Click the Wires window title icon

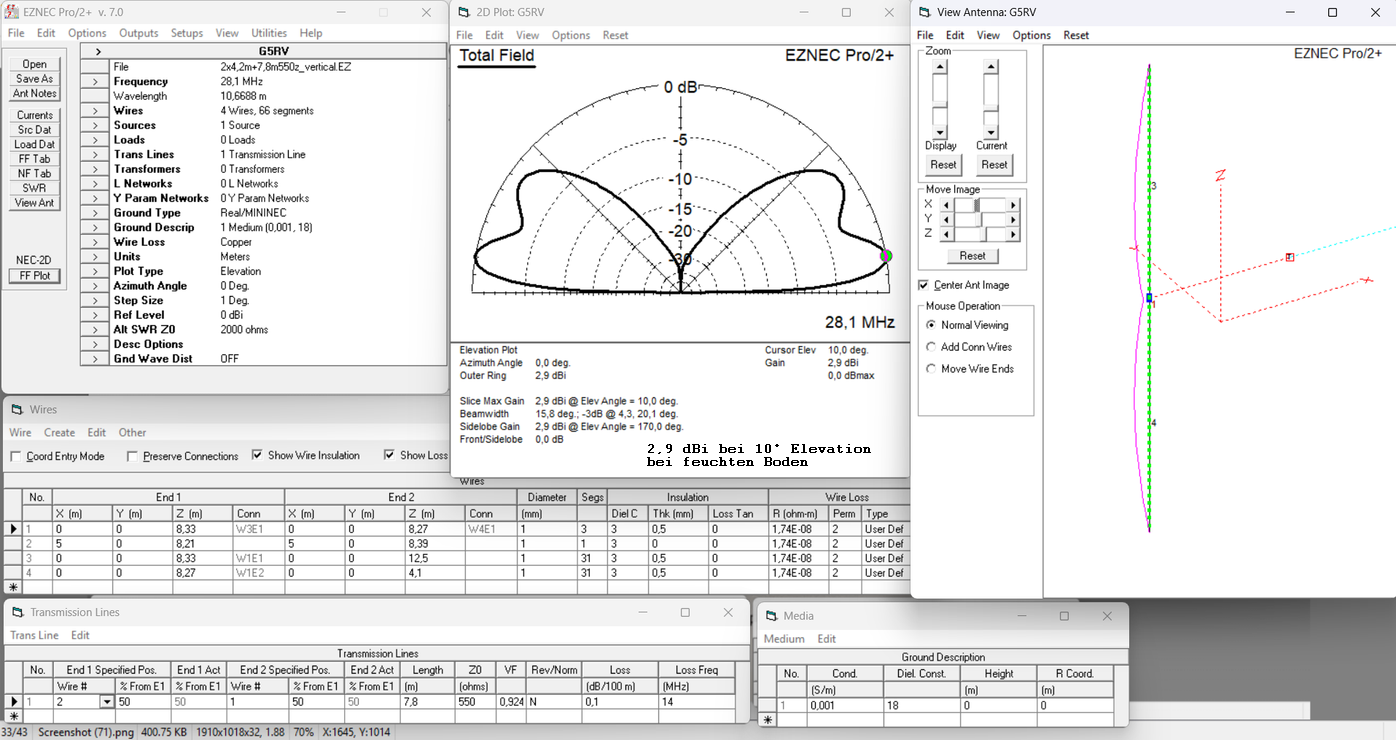coord(16,409)
